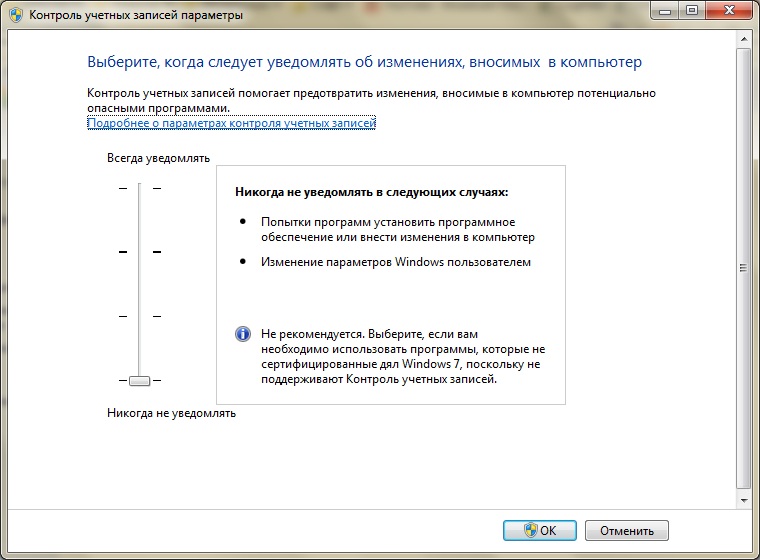This screenshot has width=760, height=560.
Task: Click the 'Никогда не уведомлять' label below the slider
Action: point(172,413)
